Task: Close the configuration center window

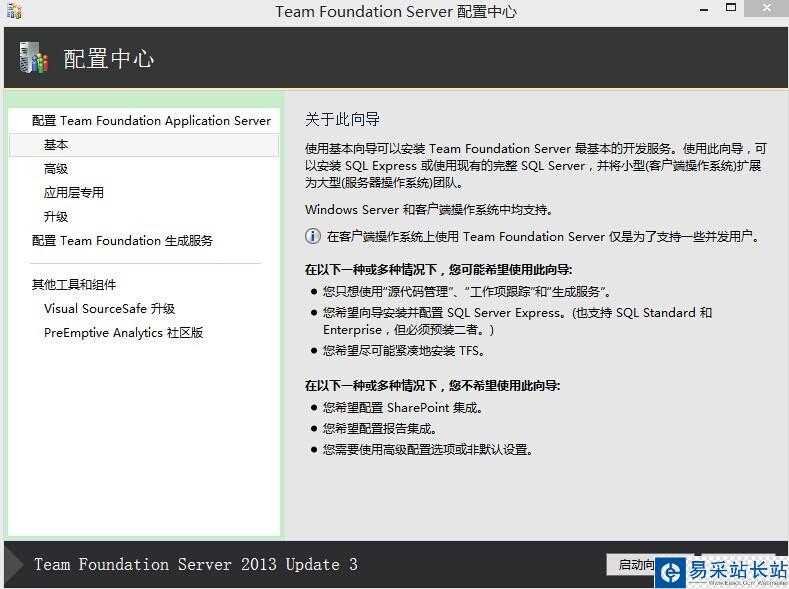Action: [x=766, y=8]
